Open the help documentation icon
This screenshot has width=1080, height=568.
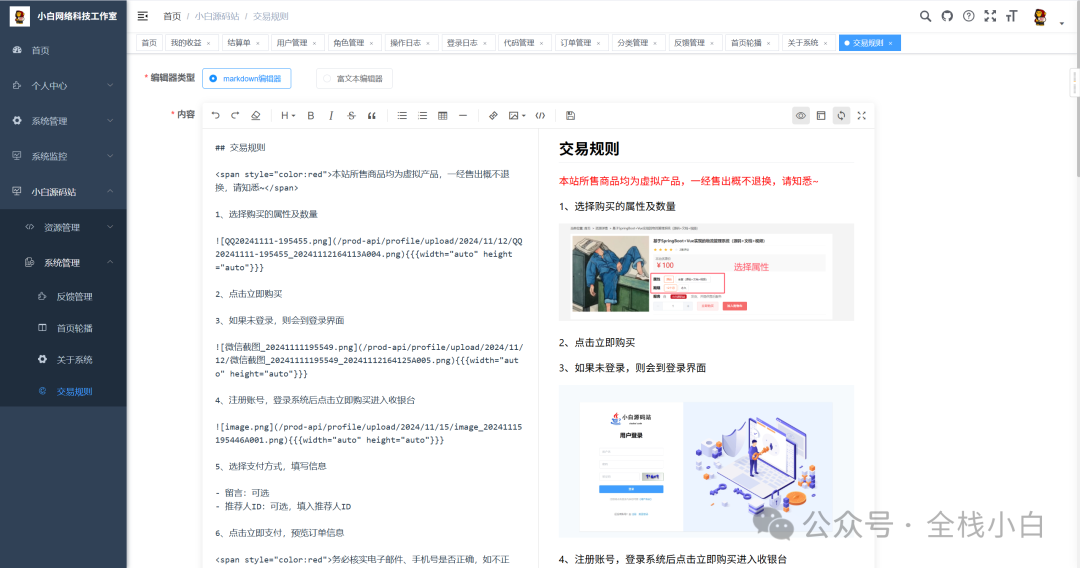coord(969,16)
